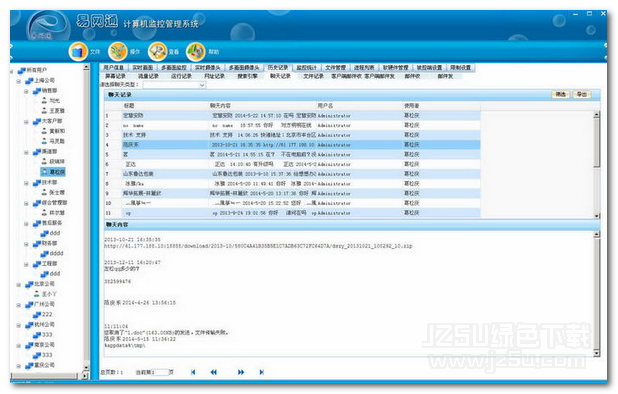Open the 网址记录 sub-tab
The height and width of the screenshot is (394, 618).
(214, 76)
